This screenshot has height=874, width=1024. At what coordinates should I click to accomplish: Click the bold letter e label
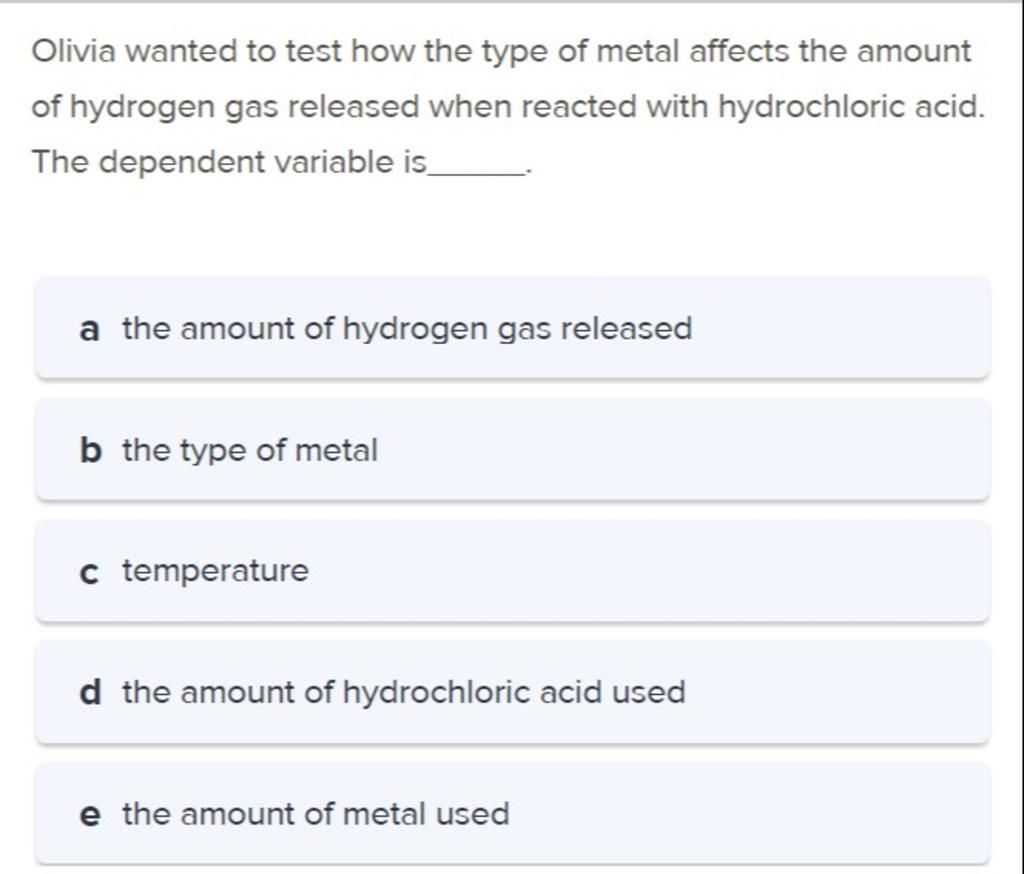(89, 815)
